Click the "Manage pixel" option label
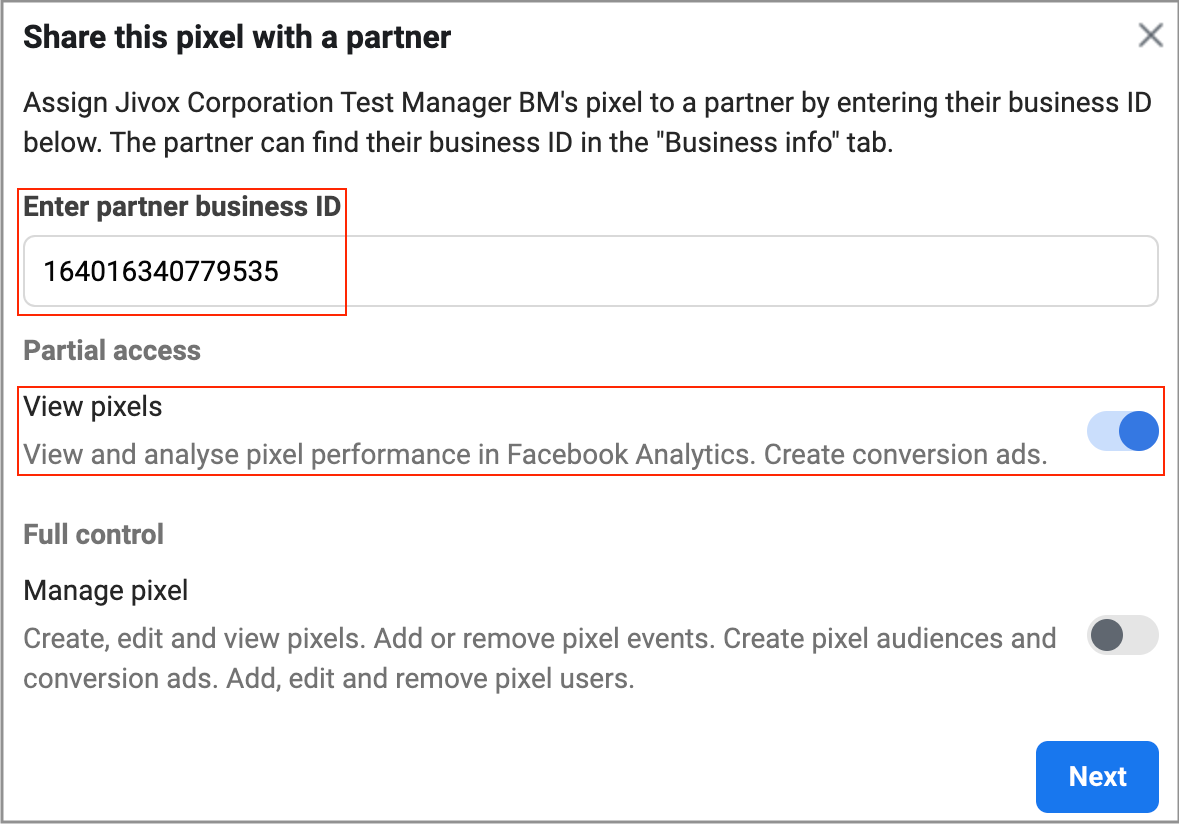1179x824 pixels. (106, 591)
